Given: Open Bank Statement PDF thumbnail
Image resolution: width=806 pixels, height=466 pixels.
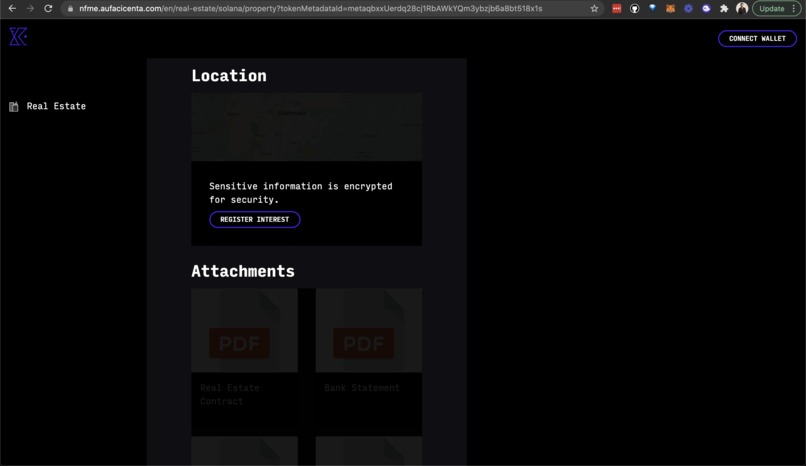Looking at the screenshot, I should click(x=369, y=330).
